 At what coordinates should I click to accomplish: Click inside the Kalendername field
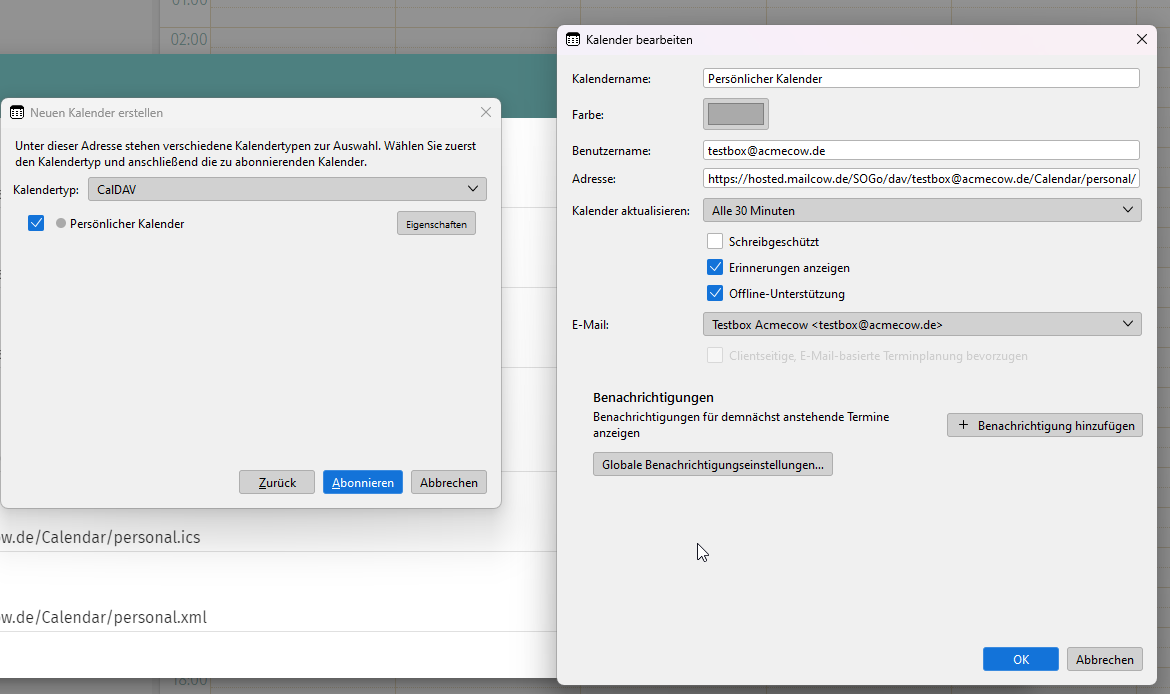point(920,77)
